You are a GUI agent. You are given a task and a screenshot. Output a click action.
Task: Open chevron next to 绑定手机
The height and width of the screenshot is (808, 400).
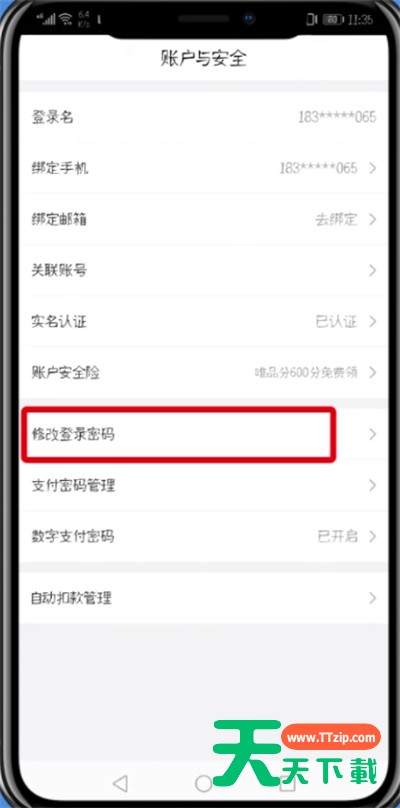[373, 168]
